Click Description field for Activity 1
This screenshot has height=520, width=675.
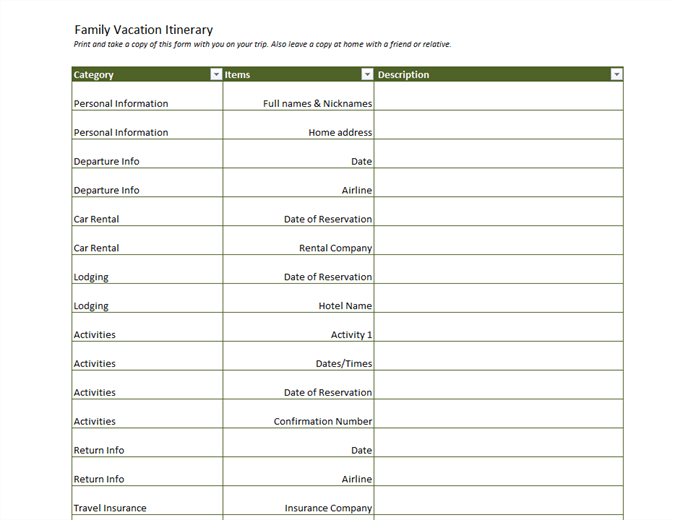pos(499,327)
